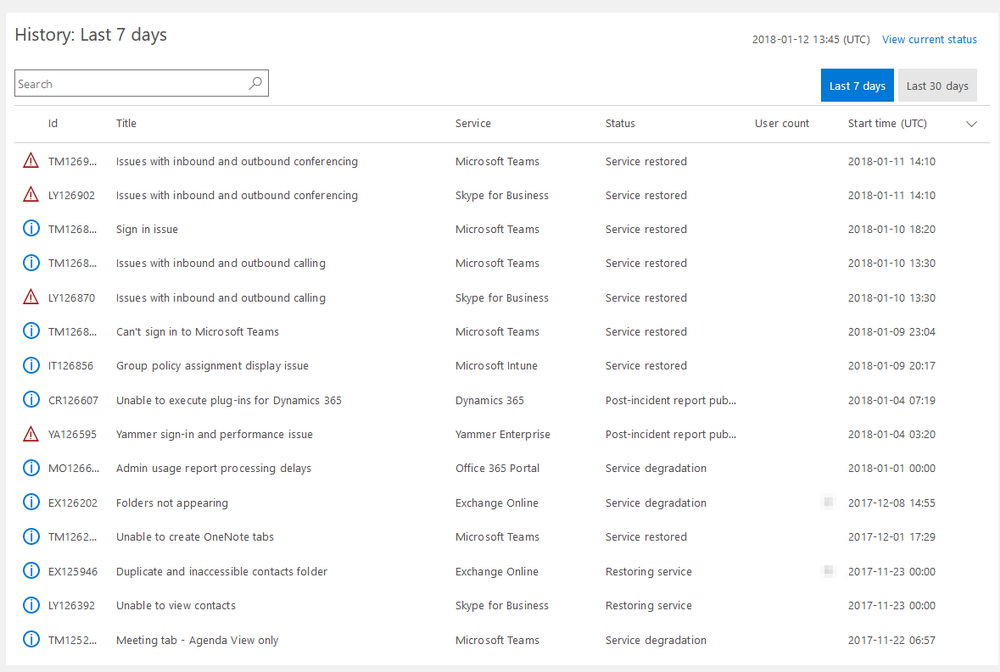Image resolution: width=1000 pixels, height=672 pixels.
Task: Open Unable to create OneNote tabs incident
Action: coord(195,537)
